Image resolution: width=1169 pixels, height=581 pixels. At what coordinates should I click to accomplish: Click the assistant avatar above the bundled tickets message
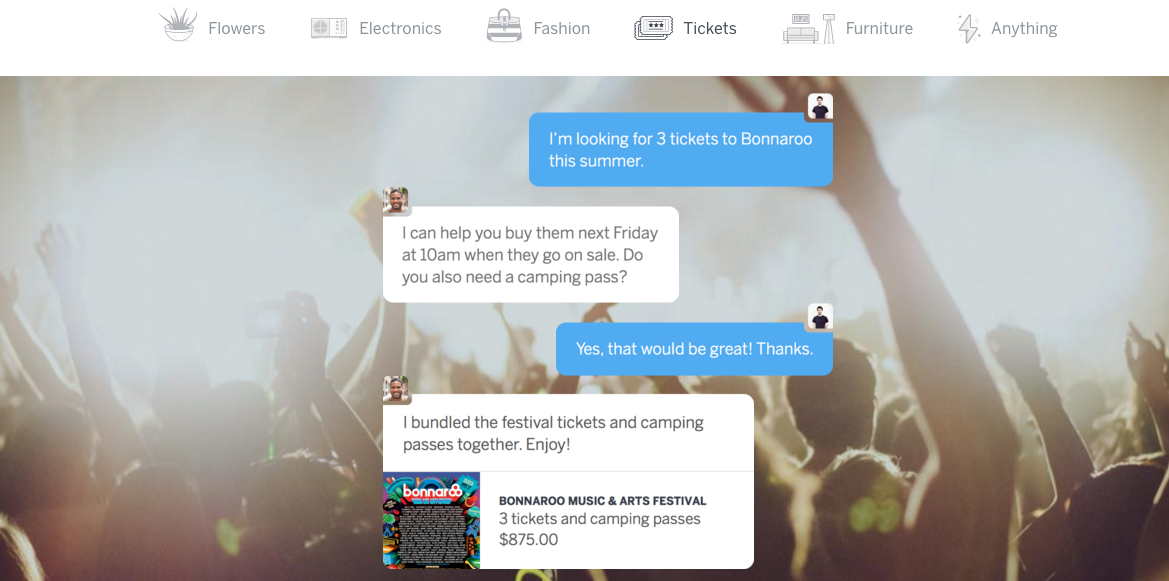(x=396, y=389)
